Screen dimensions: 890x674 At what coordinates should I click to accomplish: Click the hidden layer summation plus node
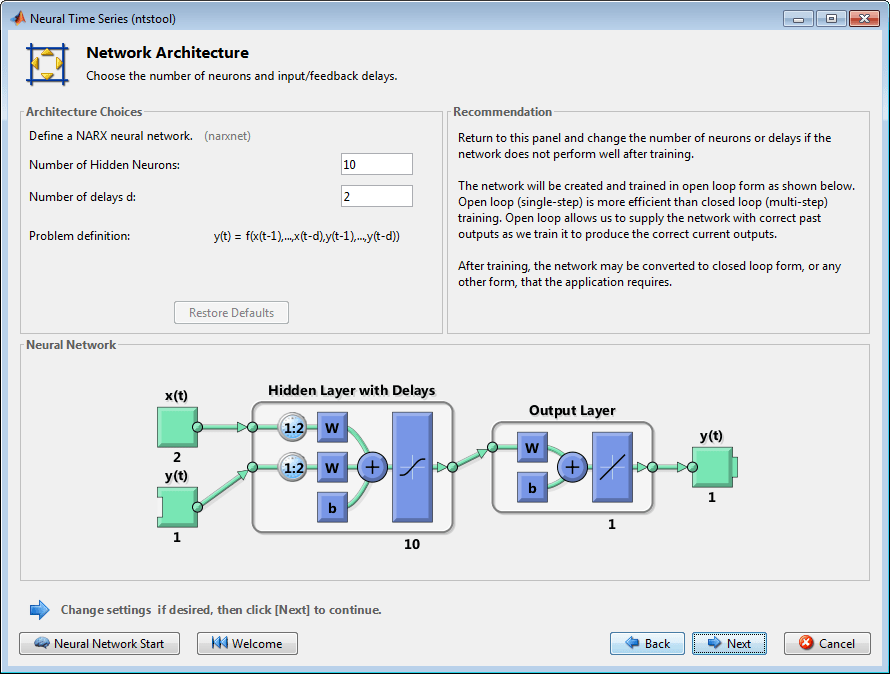[x=372, y=467]
